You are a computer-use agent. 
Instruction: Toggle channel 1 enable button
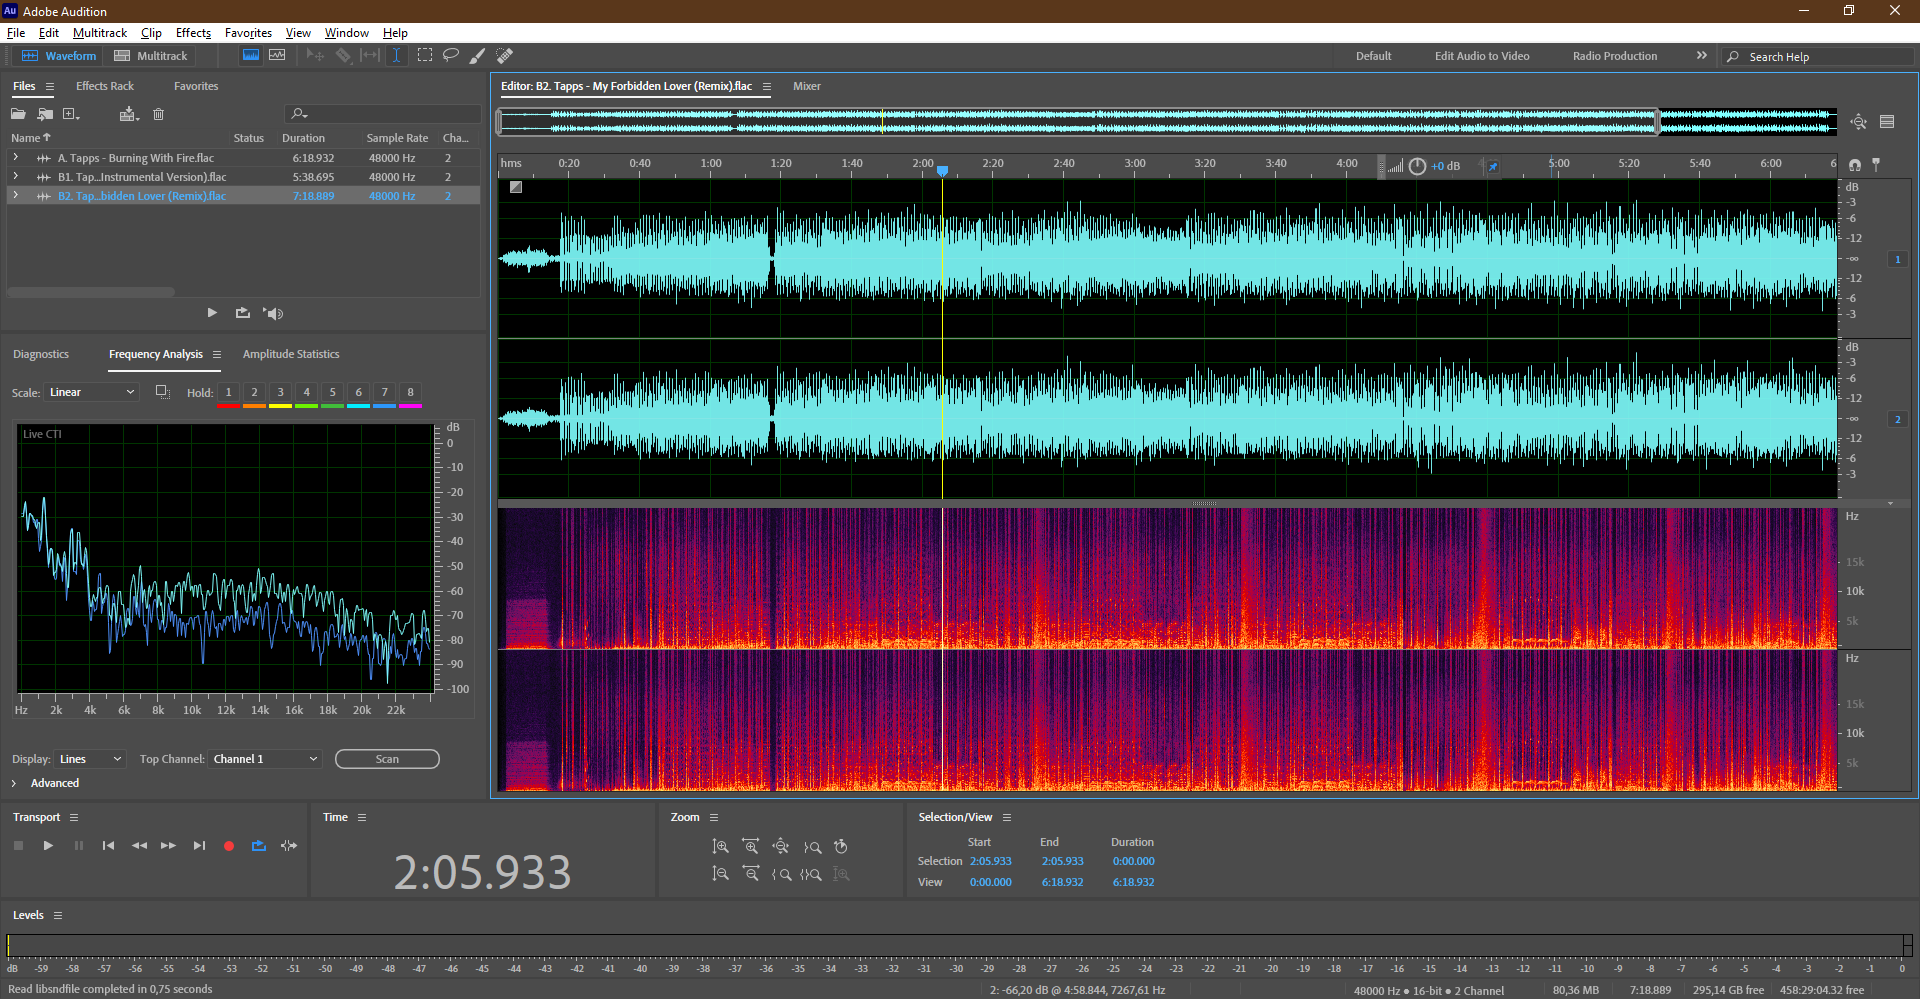click(1898, 259)
